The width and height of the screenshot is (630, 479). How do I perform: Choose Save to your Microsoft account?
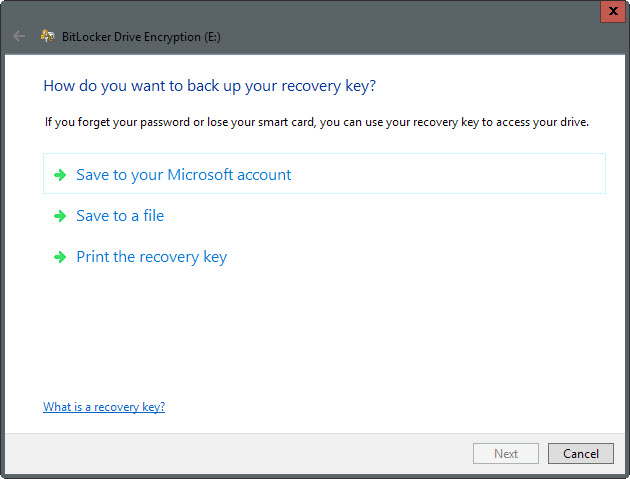coord(324,174)
